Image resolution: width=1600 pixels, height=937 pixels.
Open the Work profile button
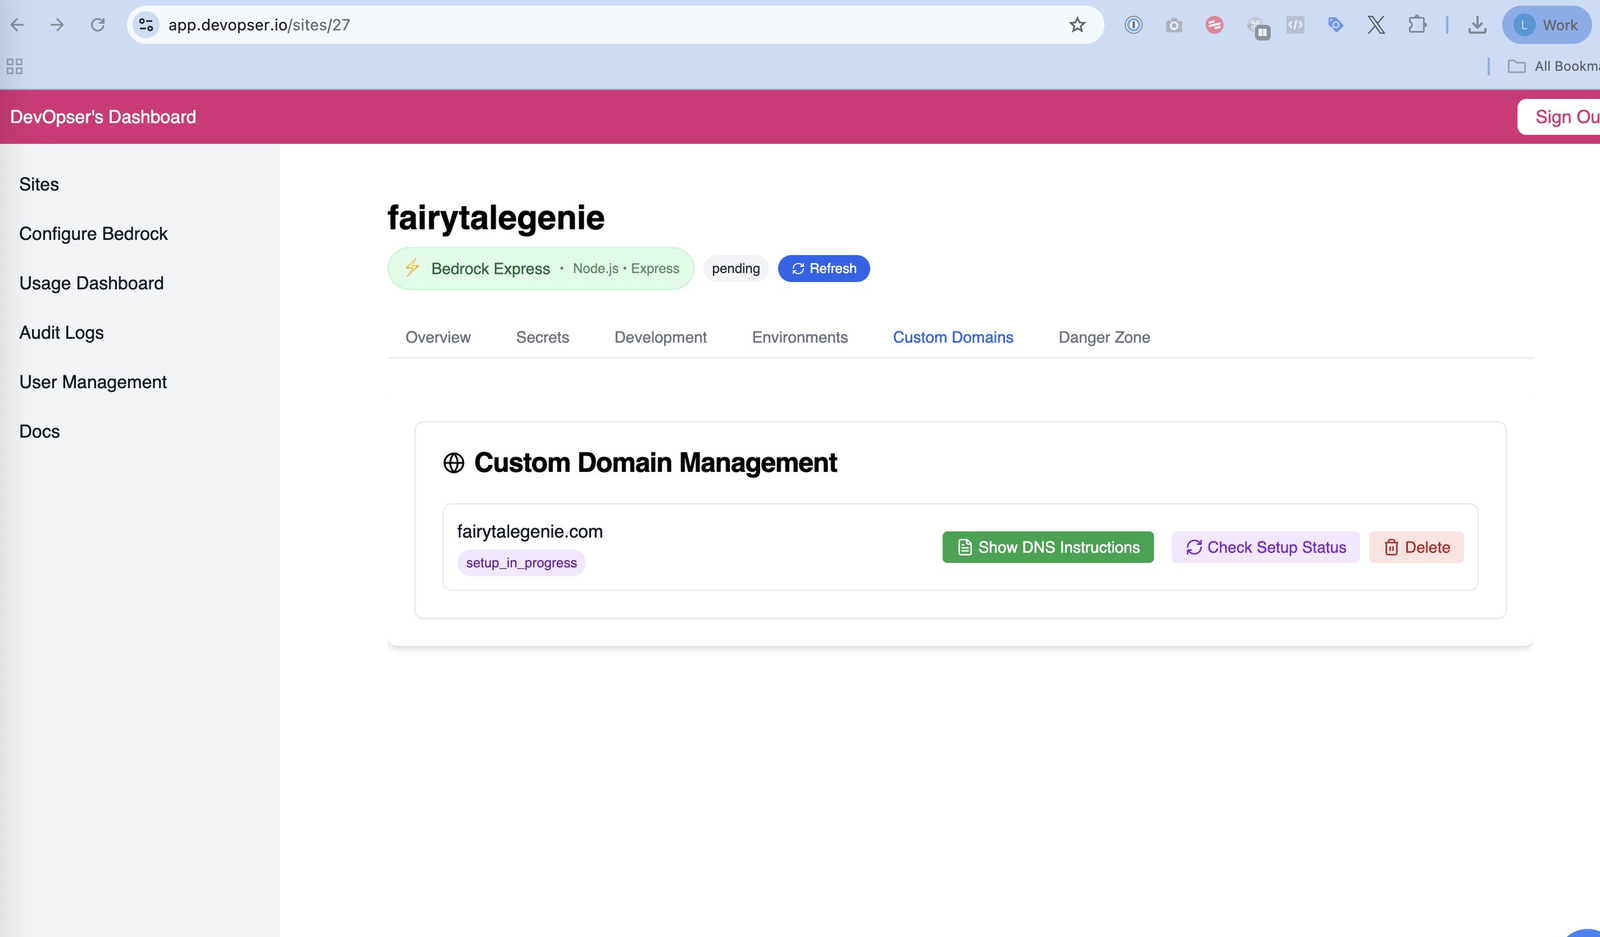point(1546,25)
